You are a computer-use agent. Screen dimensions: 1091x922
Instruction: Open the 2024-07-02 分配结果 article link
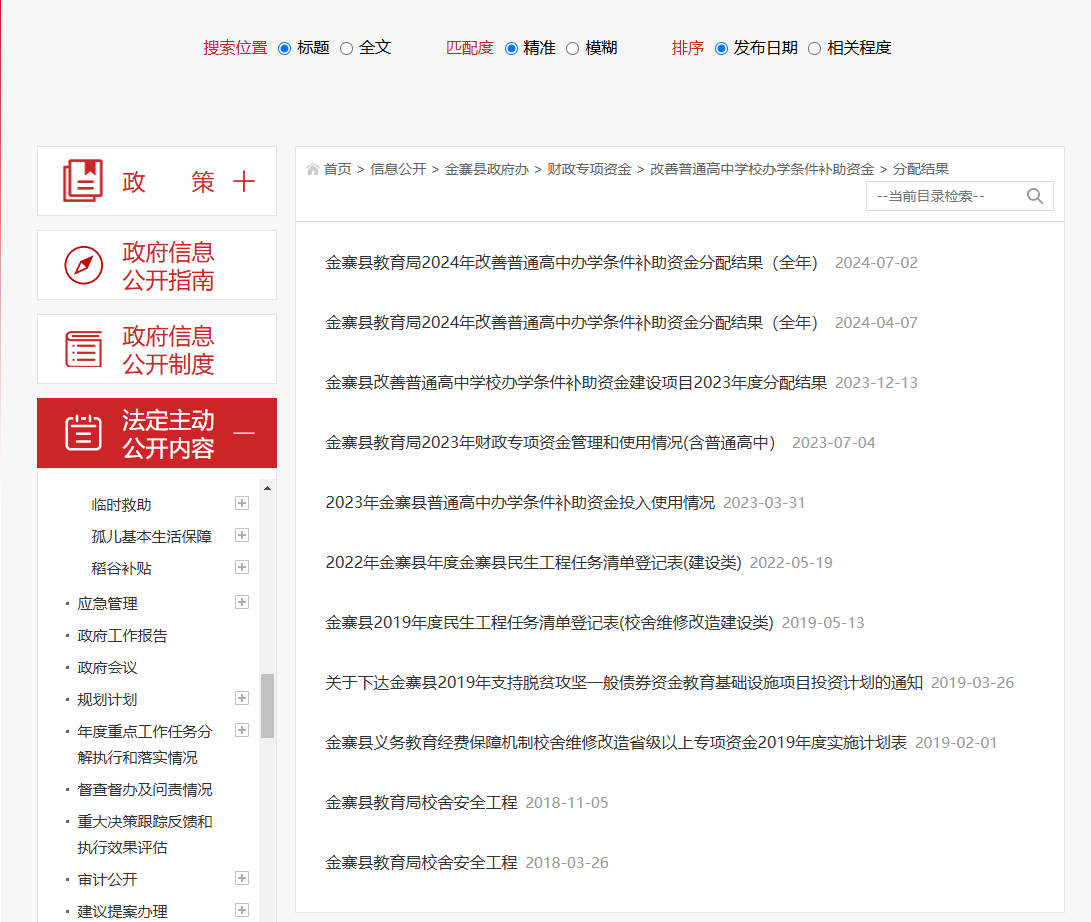click(571, 263)
